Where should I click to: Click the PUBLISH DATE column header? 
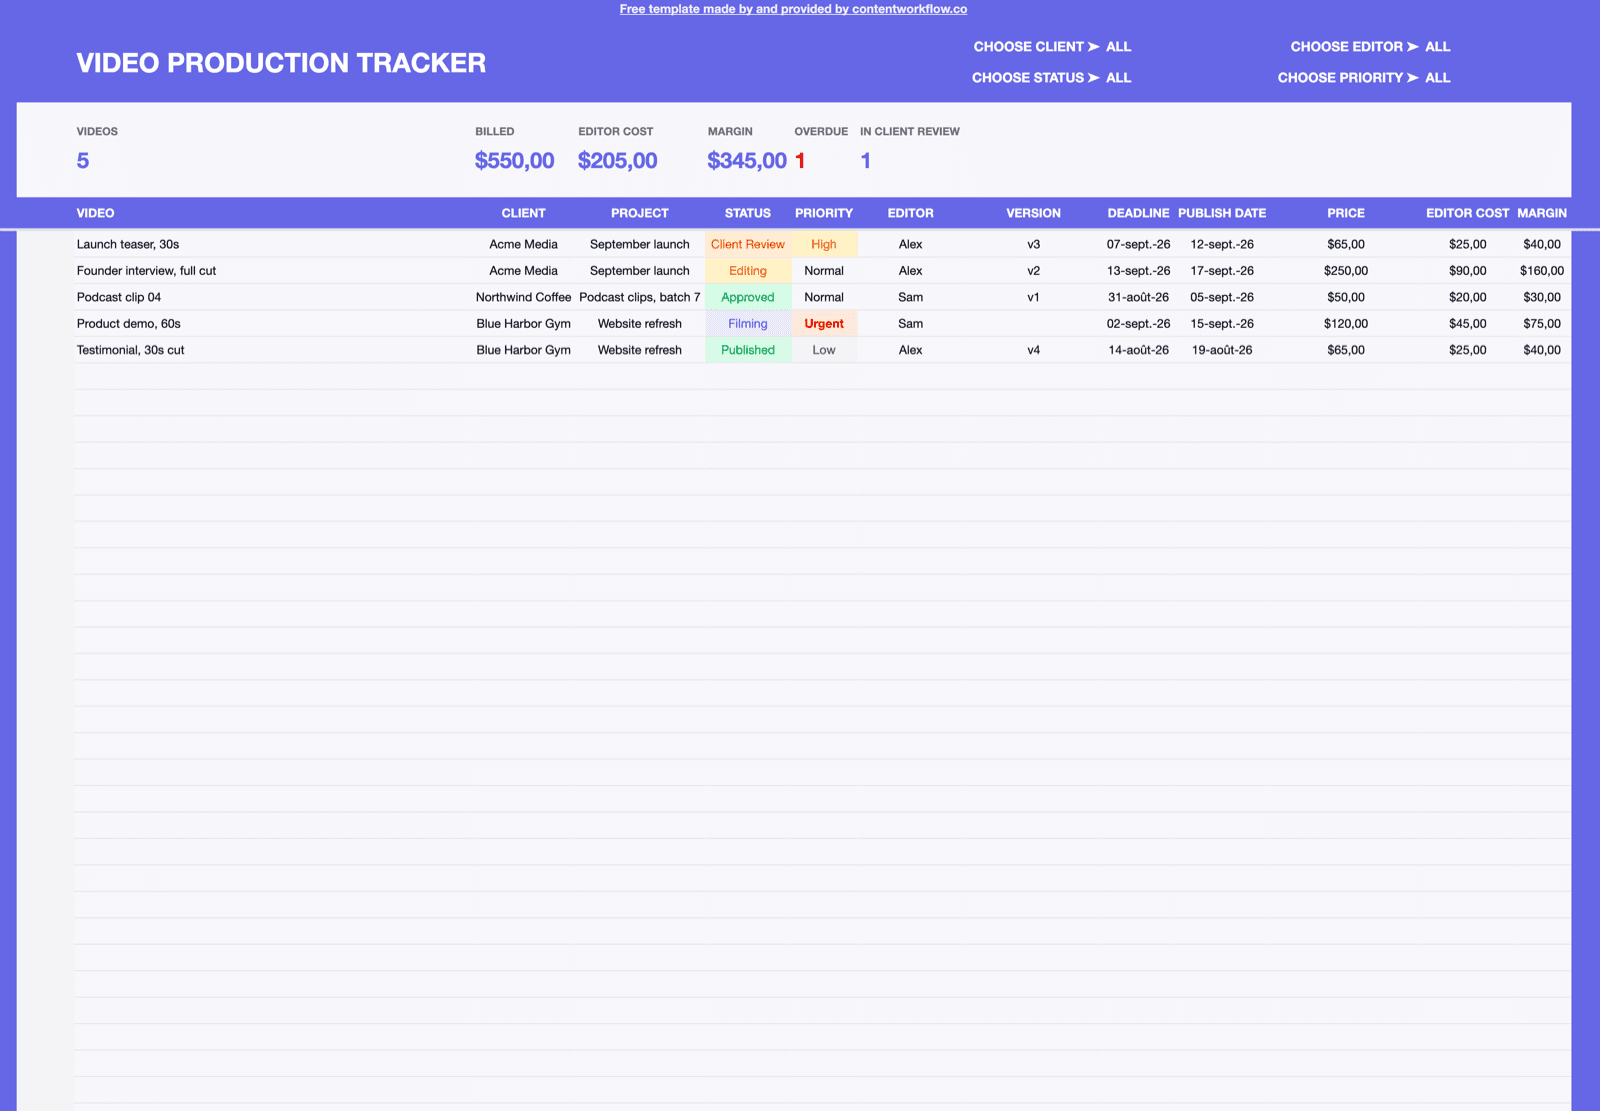click(x=1222, y=213)
